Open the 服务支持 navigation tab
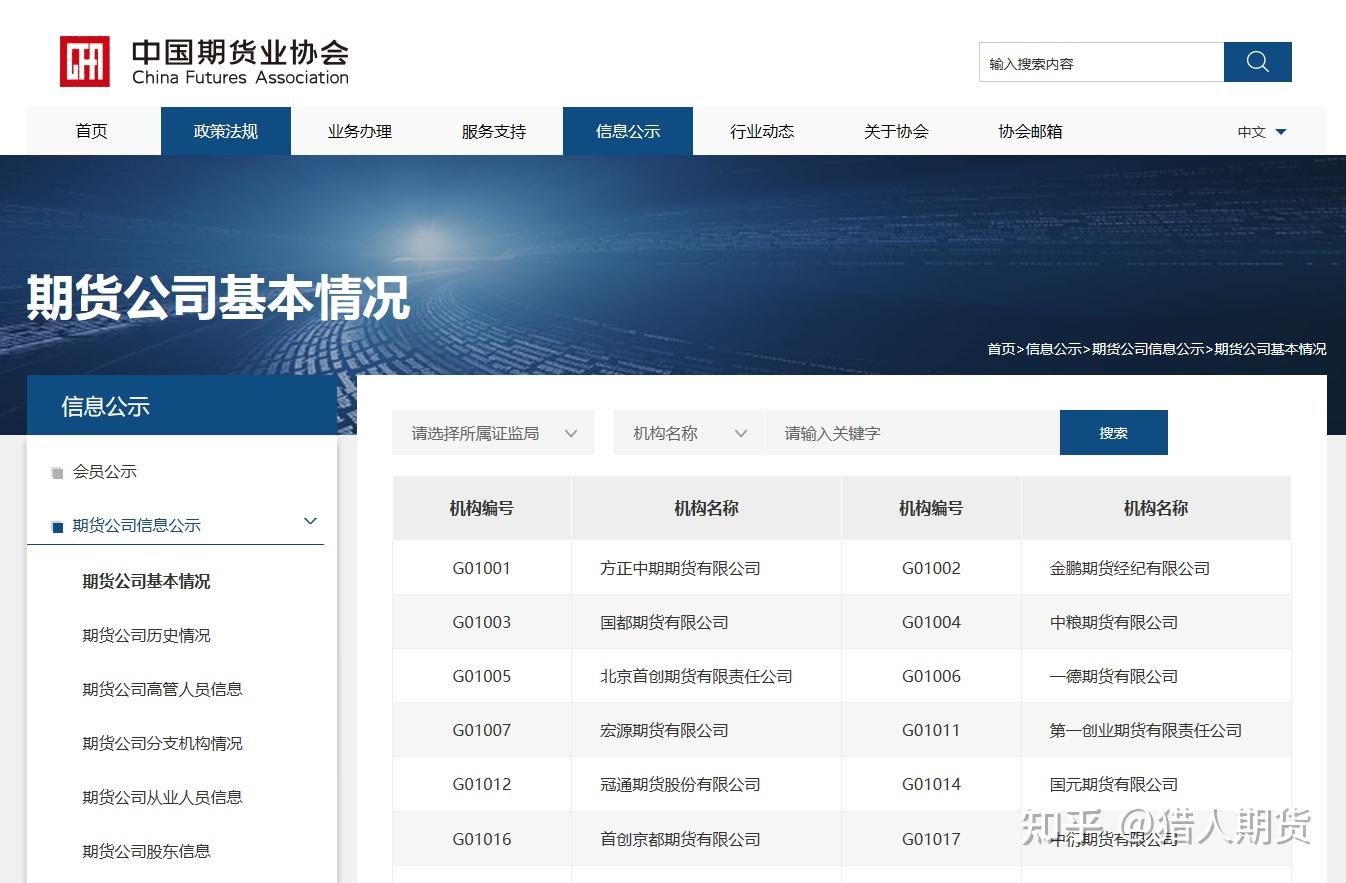Viewport: 1346px width, 883px height. point(494,131)
